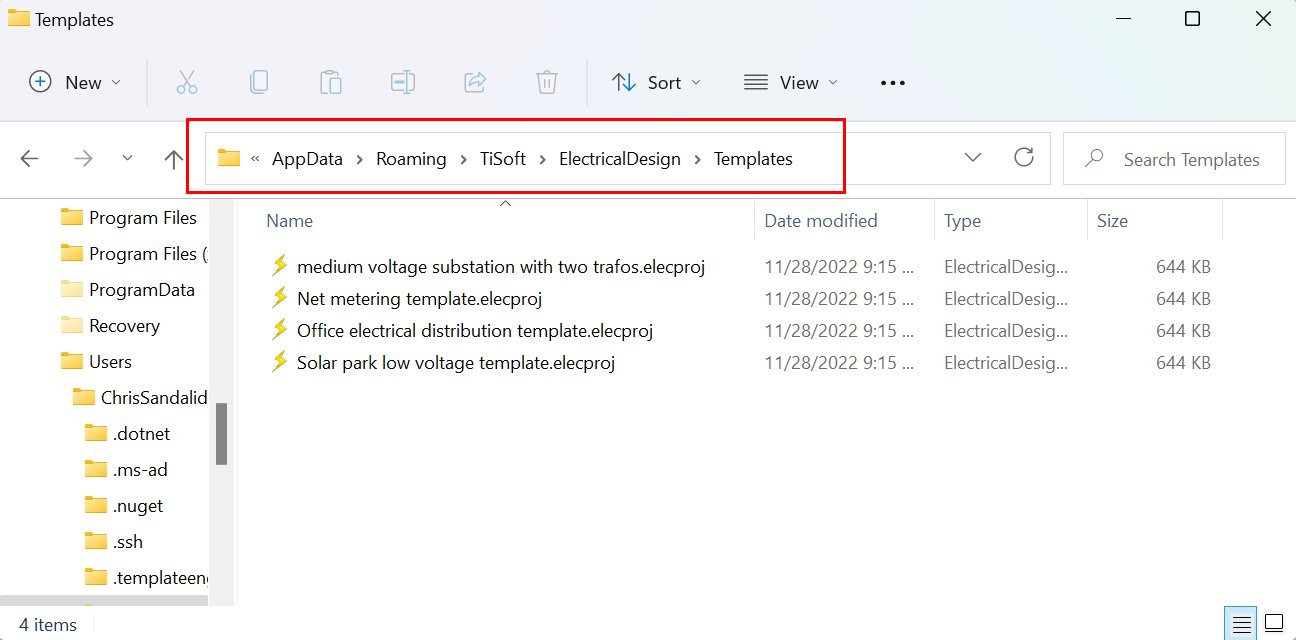Screen dimensions: 1296x640
Task: Expand the address bar history dropdown
Action: (x=972, y=158)
